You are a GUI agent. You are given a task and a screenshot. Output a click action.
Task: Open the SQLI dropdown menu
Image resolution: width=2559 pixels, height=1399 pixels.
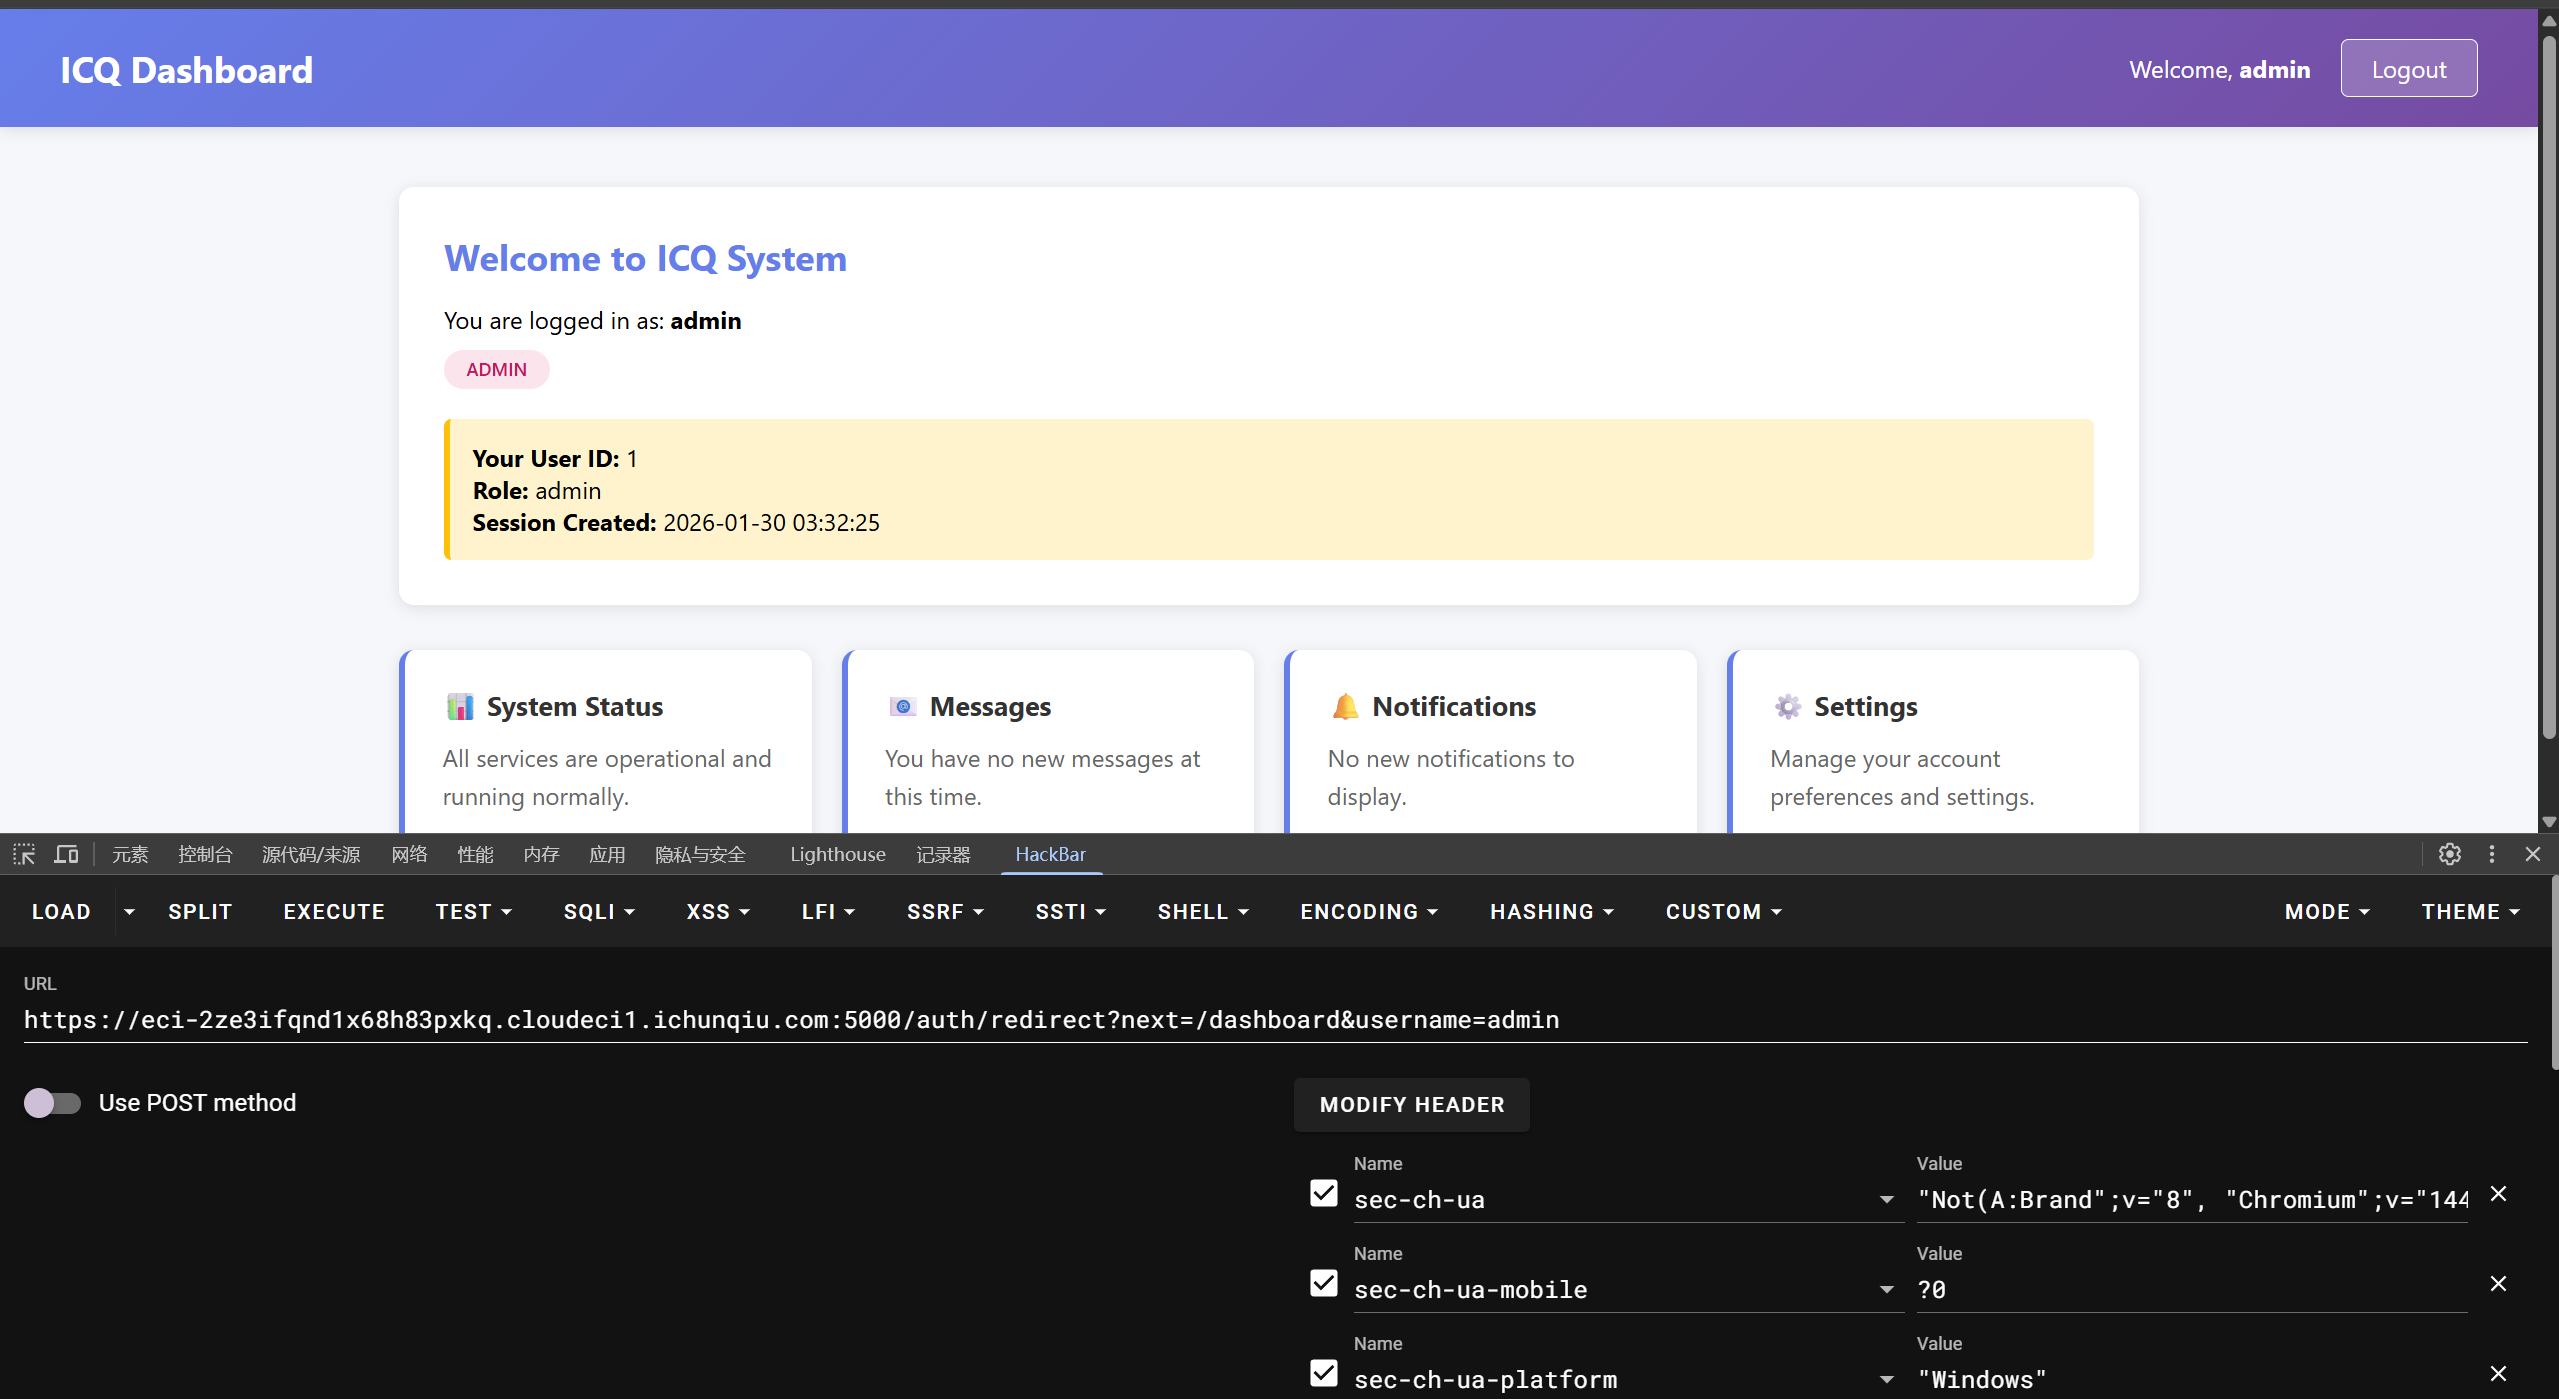(599, 911)
